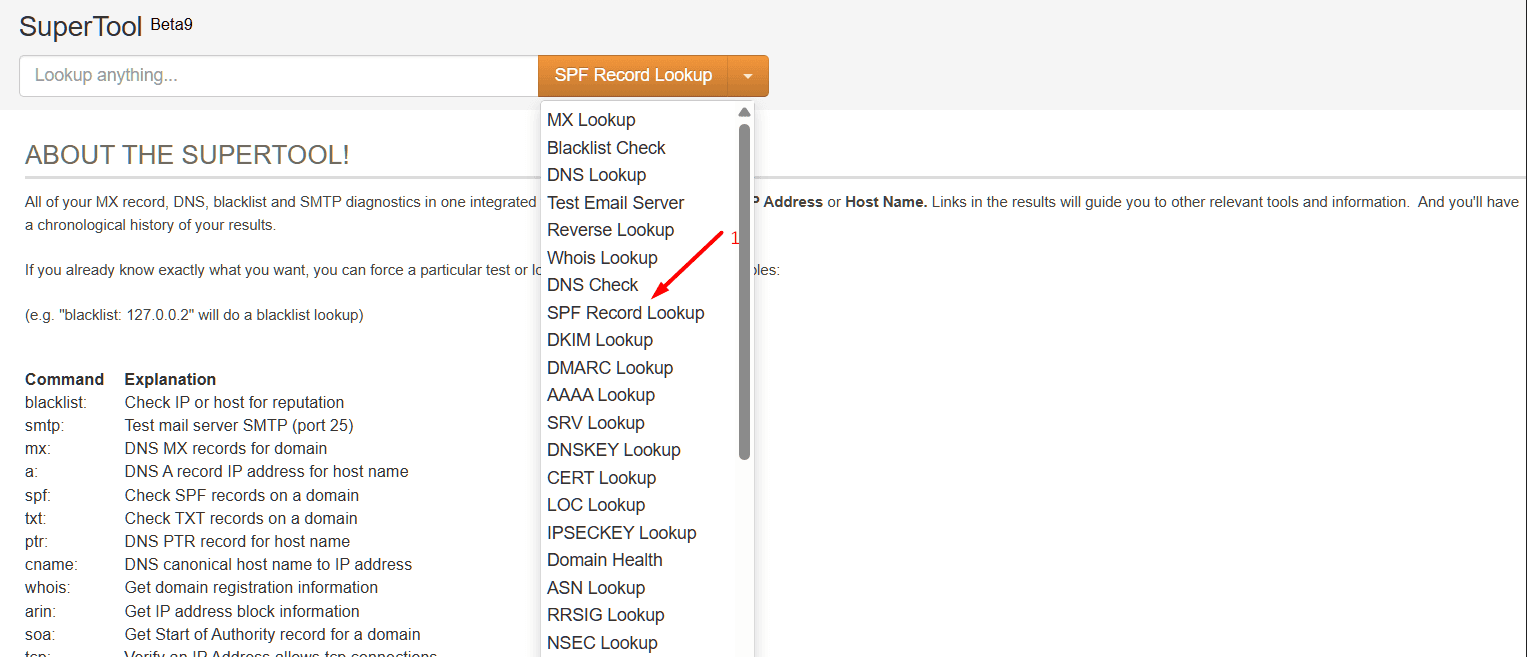Click the mx: command entry
Image resolution: width=1527 pixels, height=657 pixels.
coord(38,449)
